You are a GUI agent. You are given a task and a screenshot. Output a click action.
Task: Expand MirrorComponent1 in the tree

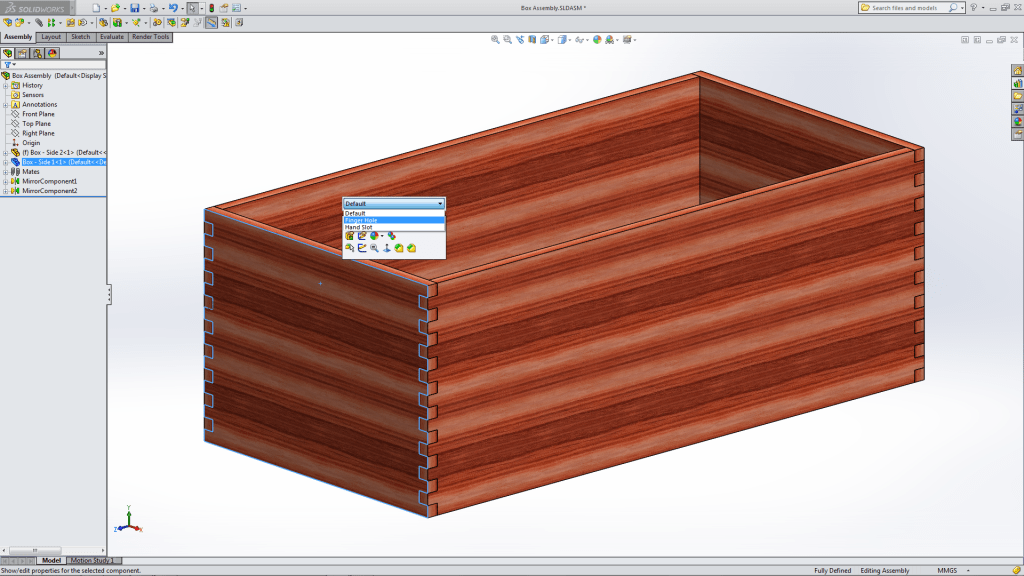click(5, 182)
